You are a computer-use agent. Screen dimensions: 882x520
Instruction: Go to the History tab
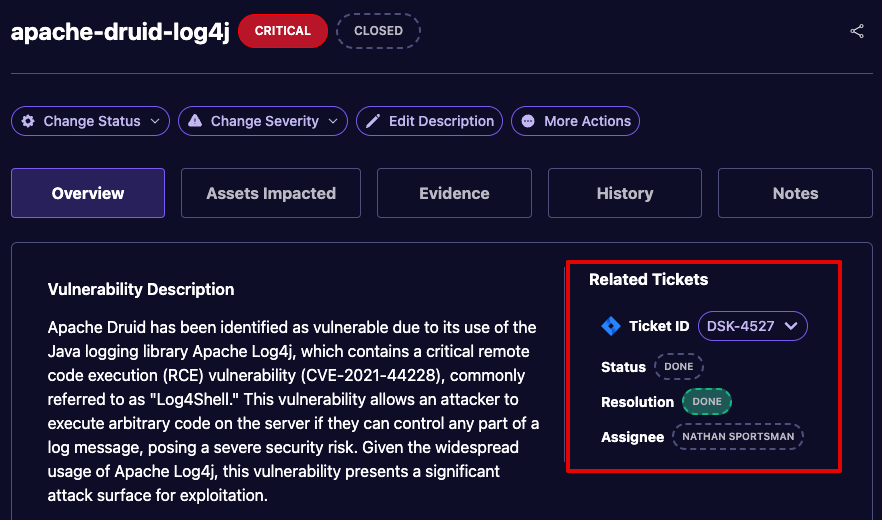tap(625, 193)
